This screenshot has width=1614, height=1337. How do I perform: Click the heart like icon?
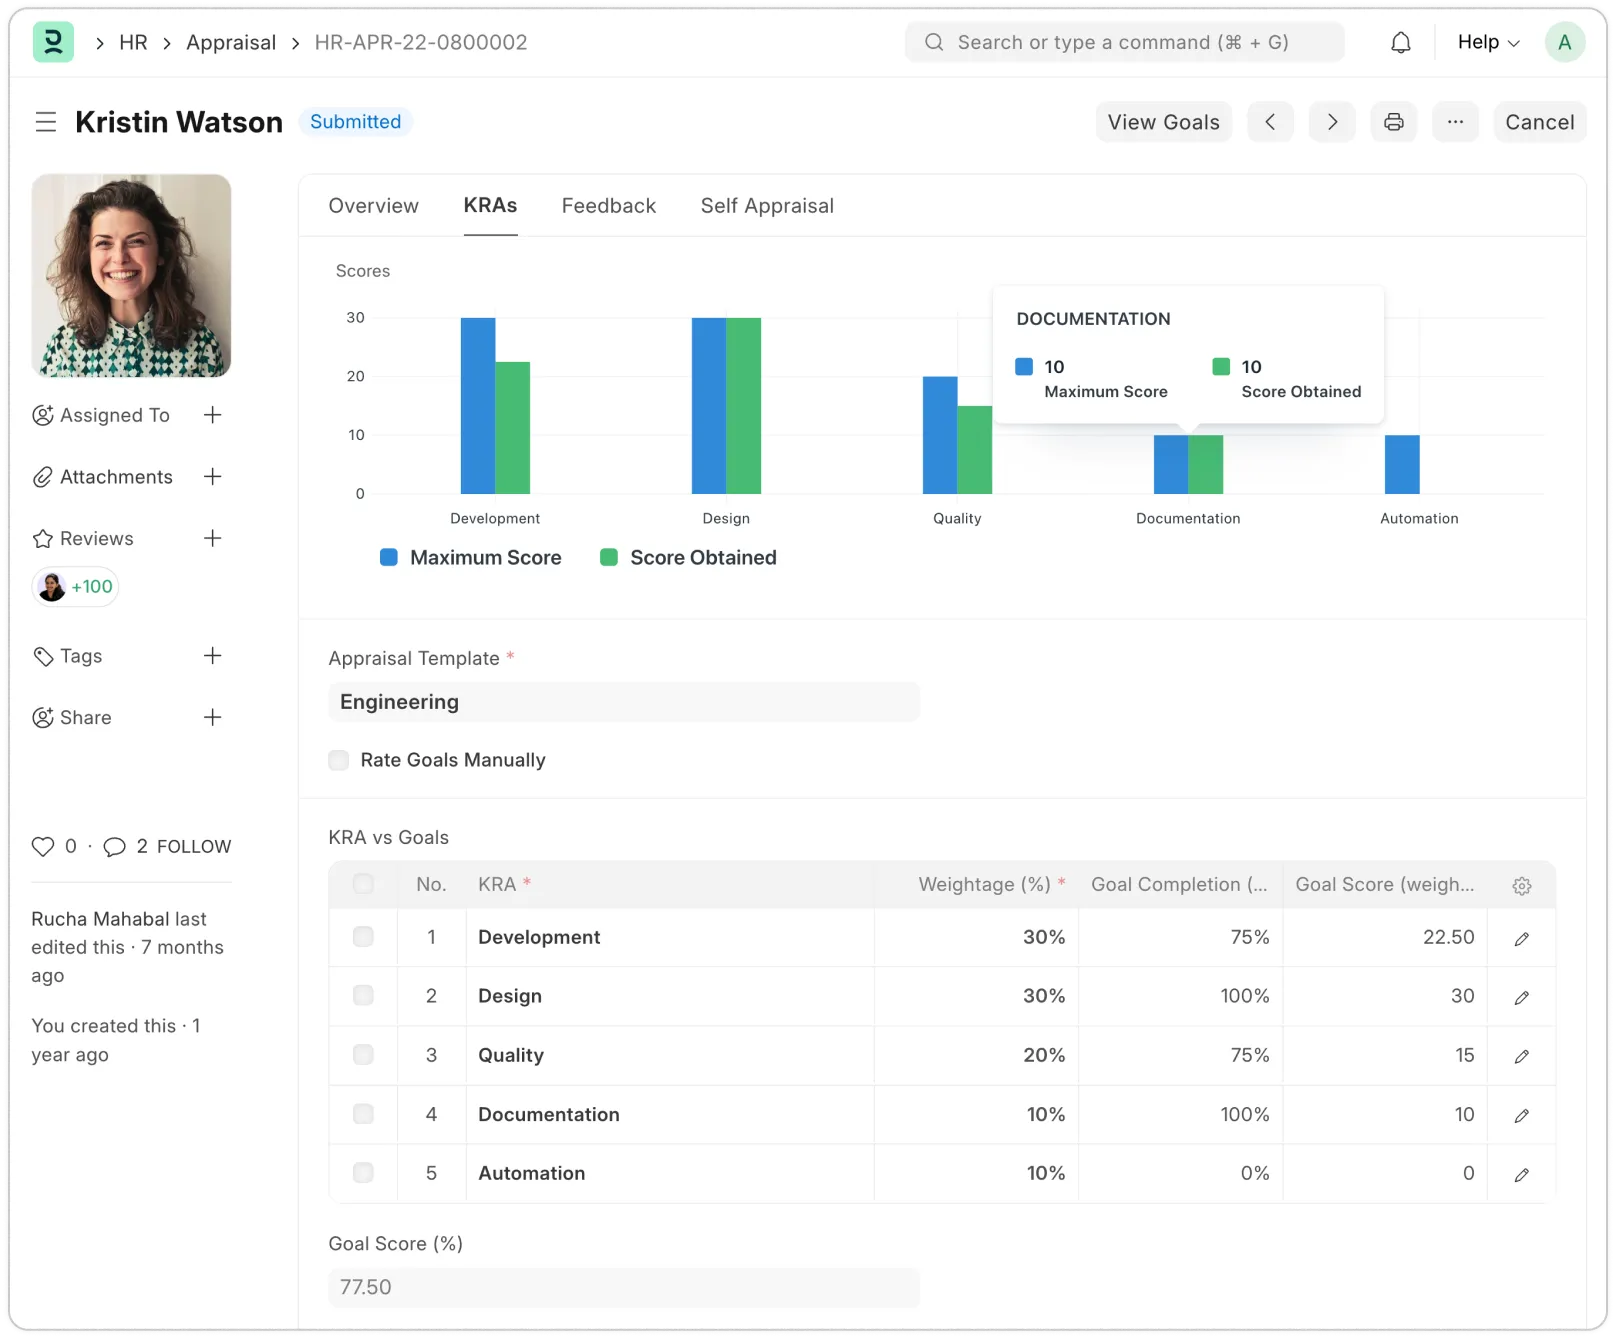click(43, 847)
